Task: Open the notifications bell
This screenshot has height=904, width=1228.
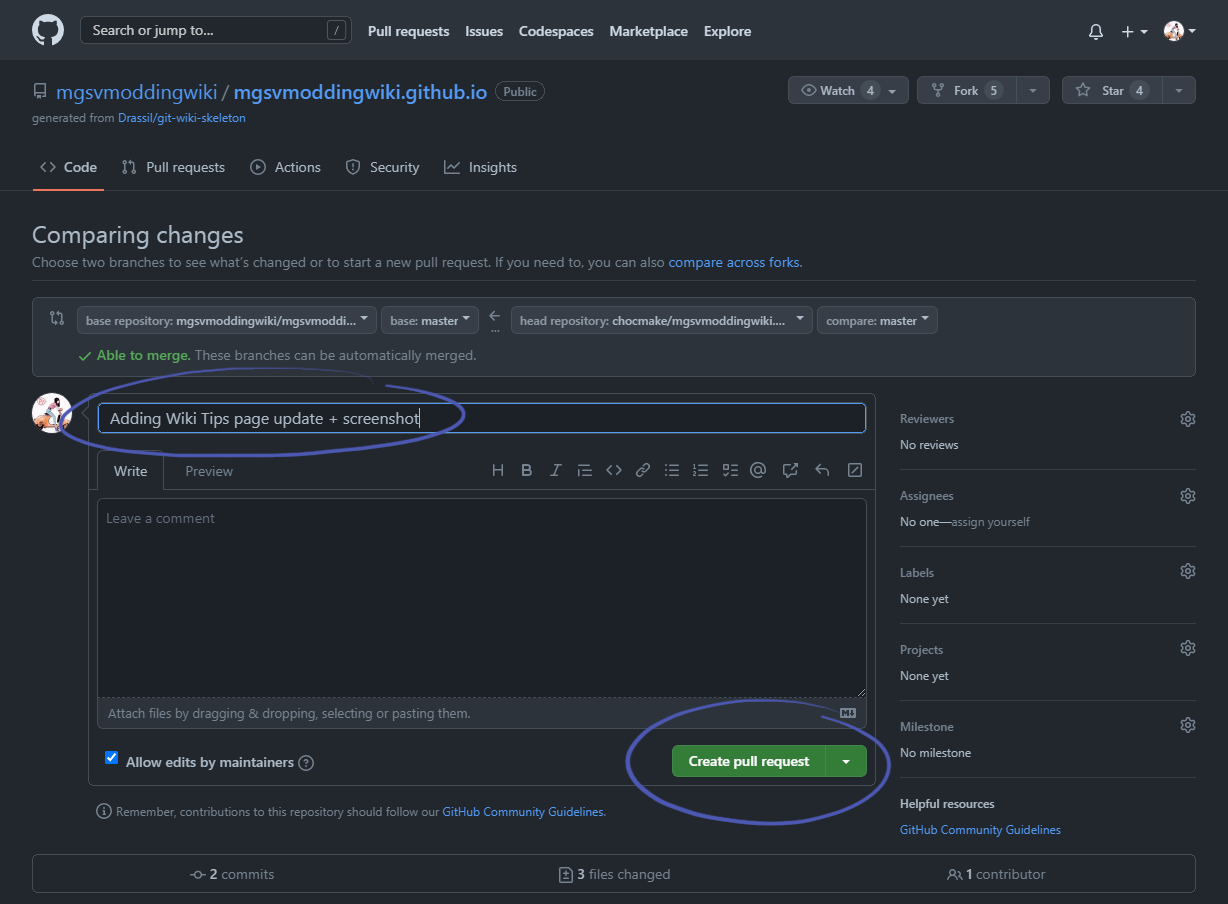Action: click(1096, 32)
